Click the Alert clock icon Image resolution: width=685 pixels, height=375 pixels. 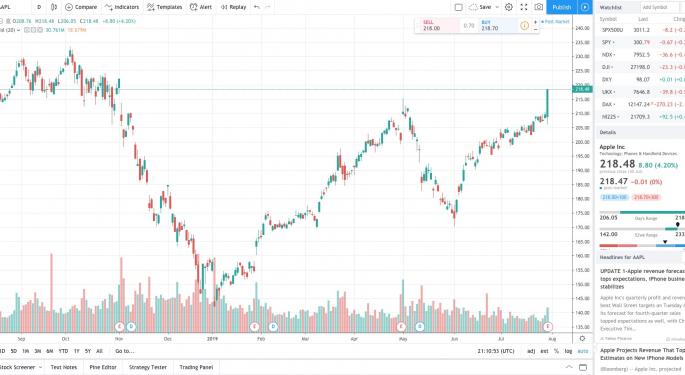(x=194, y=7)
